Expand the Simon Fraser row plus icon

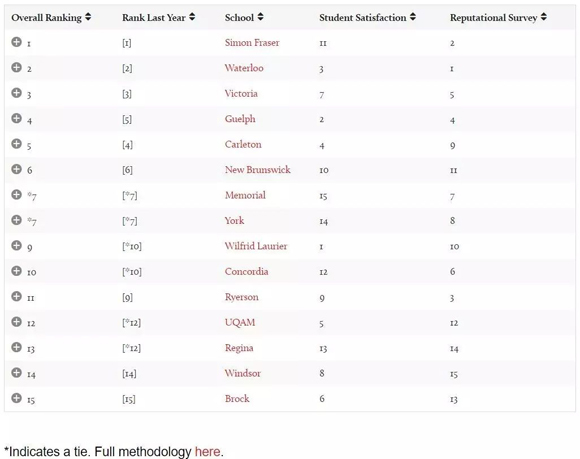click(x=16, y=42)
